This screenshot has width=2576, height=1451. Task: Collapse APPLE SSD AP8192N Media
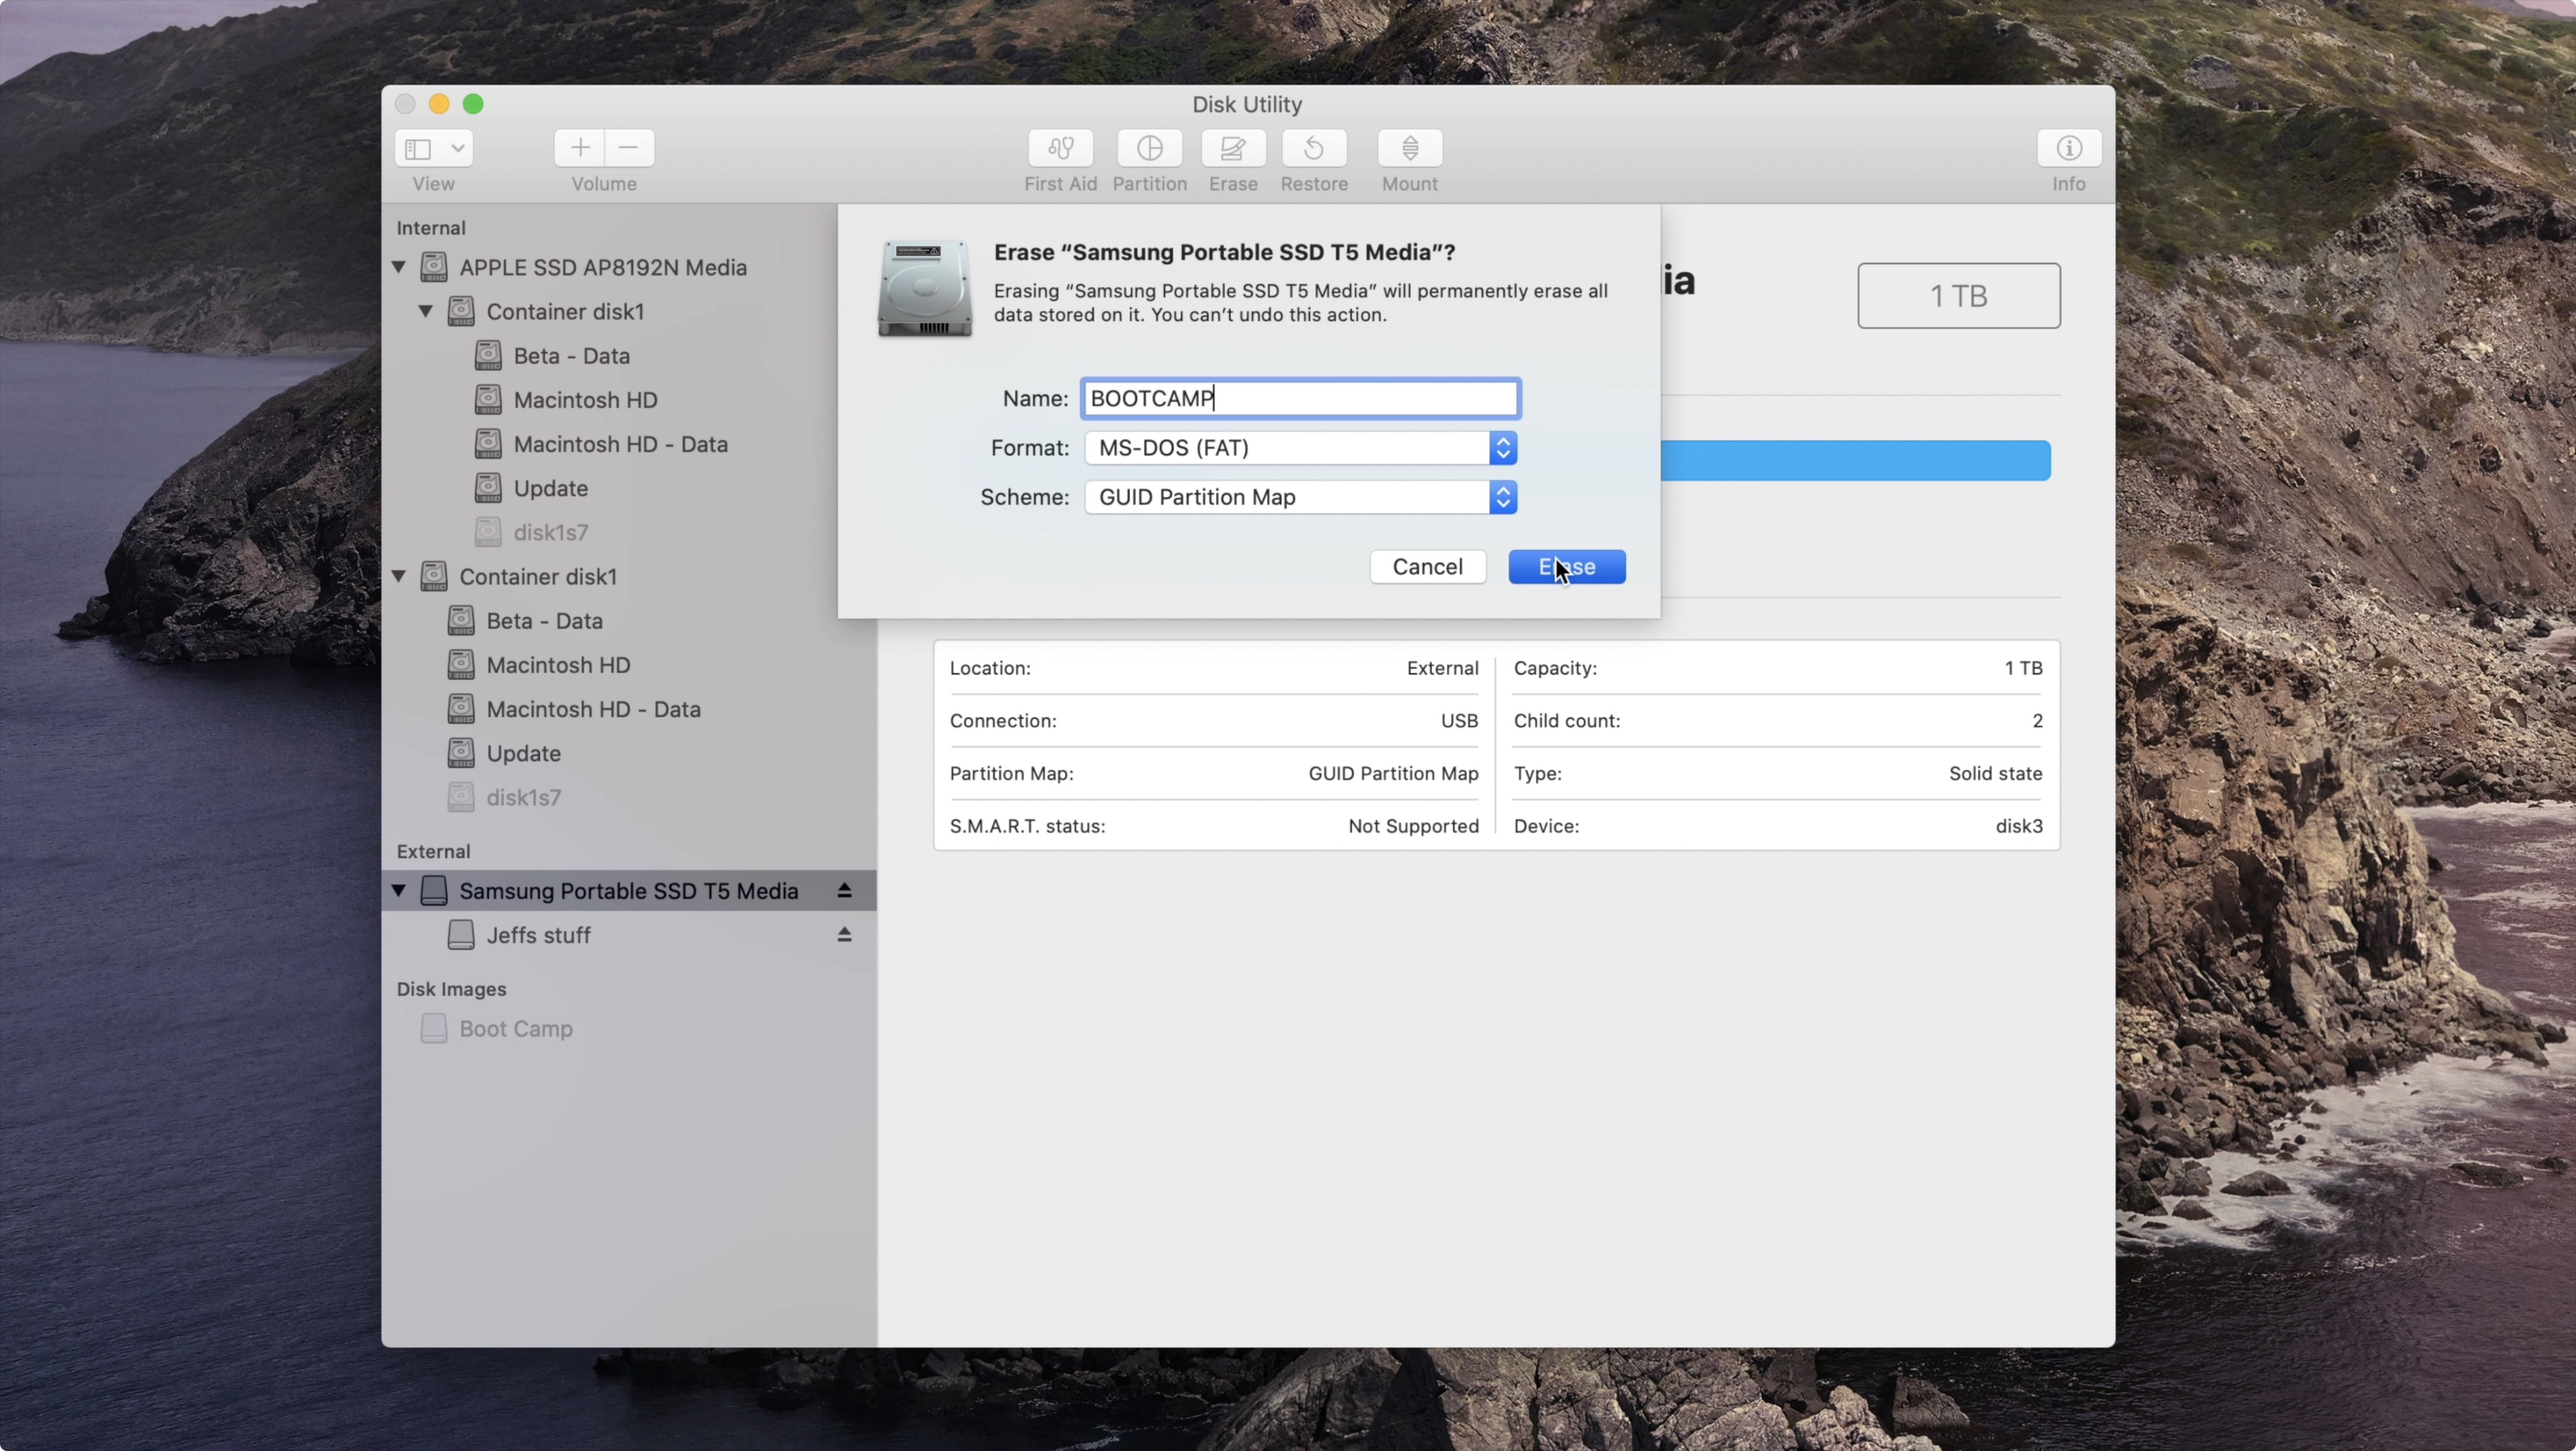pos(398,267)
